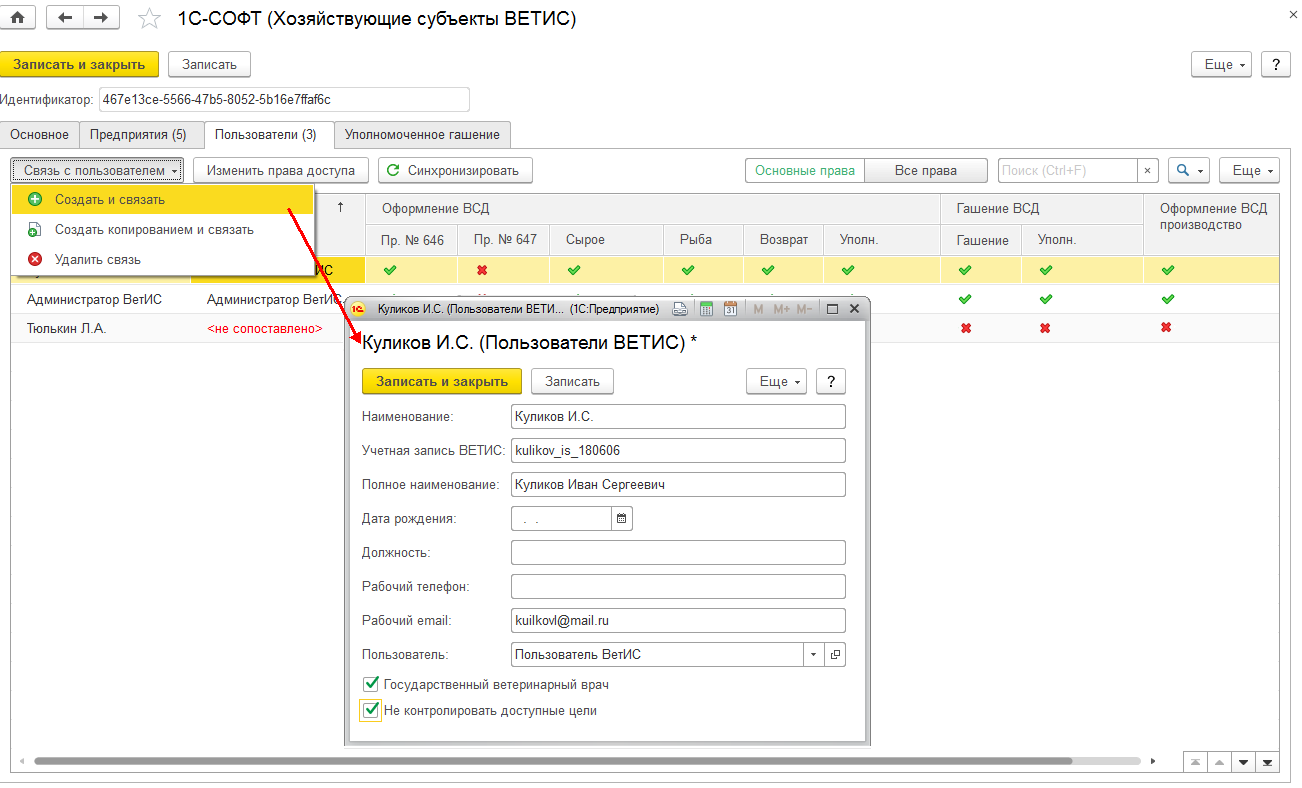Open the Еще menu above the table
This screenshot has width=1302, height=788.
1250,171
